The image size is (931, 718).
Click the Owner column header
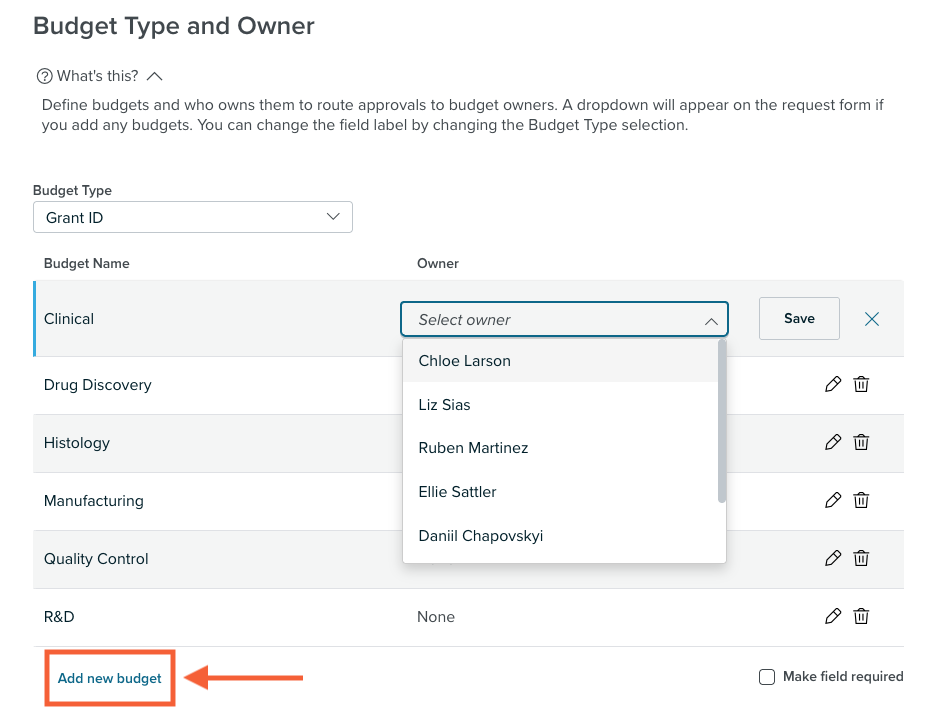[438, 263]
